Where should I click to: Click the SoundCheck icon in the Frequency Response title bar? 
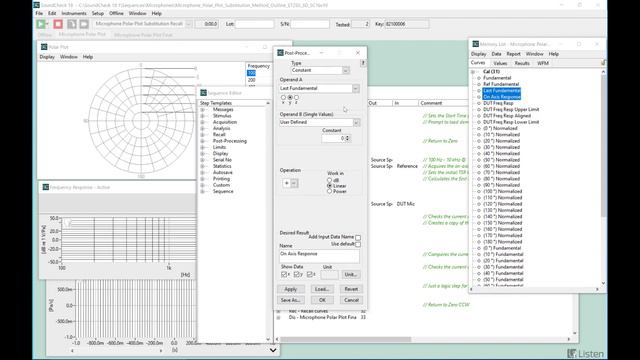46,187
